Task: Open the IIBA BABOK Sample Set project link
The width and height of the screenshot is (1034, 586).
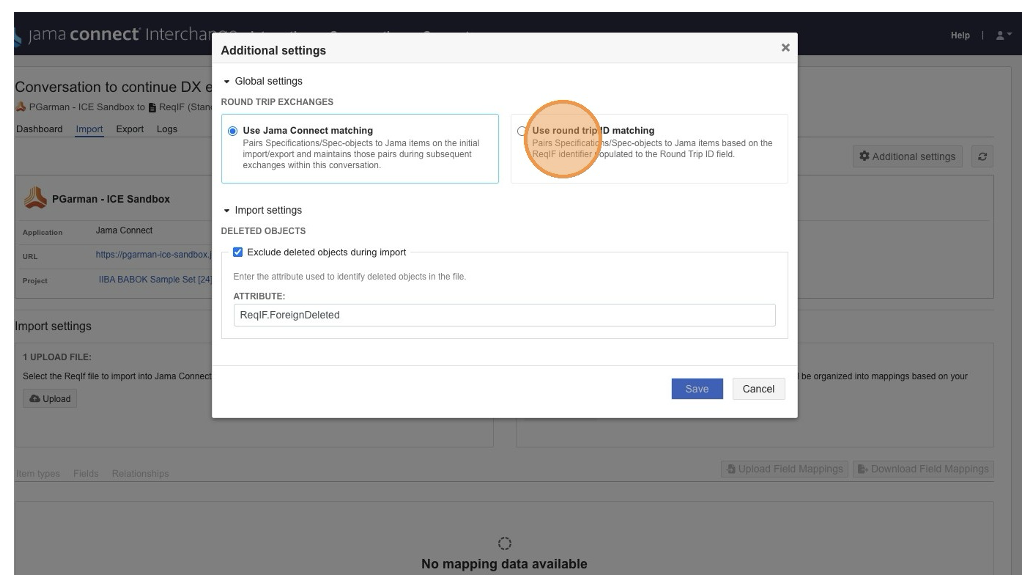Action: [155, 279]
